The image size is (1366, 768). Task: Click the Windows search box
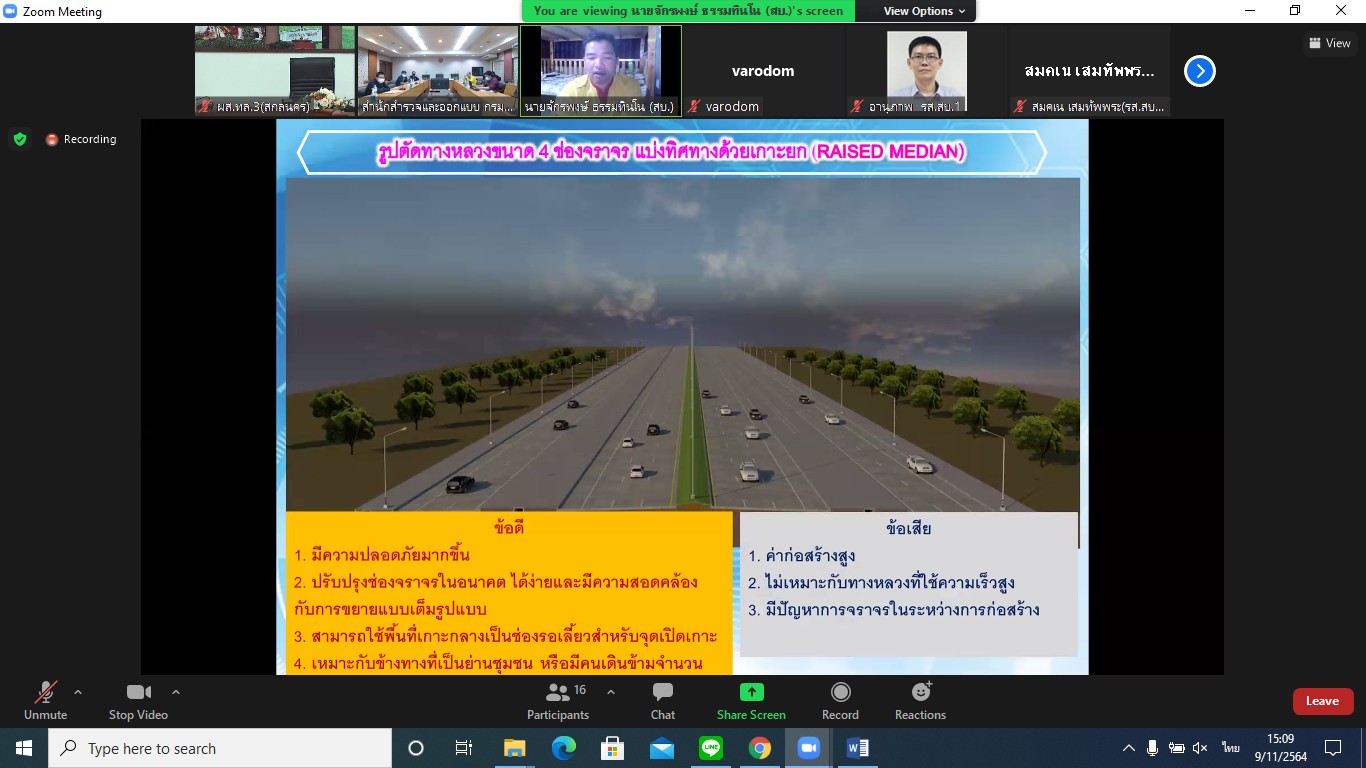(220, 748)
